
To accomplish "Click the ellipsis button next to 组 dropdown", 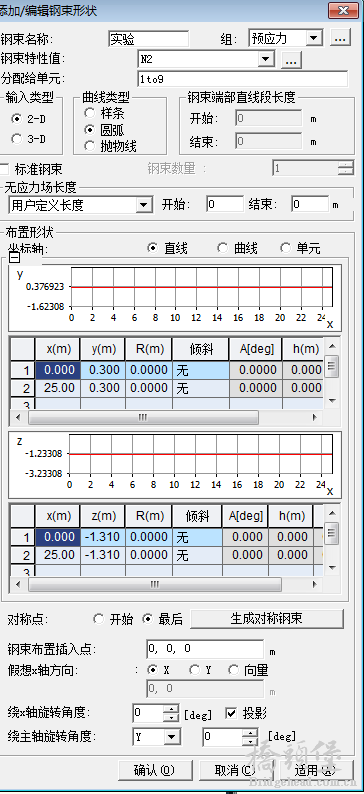I will (341, 38).
